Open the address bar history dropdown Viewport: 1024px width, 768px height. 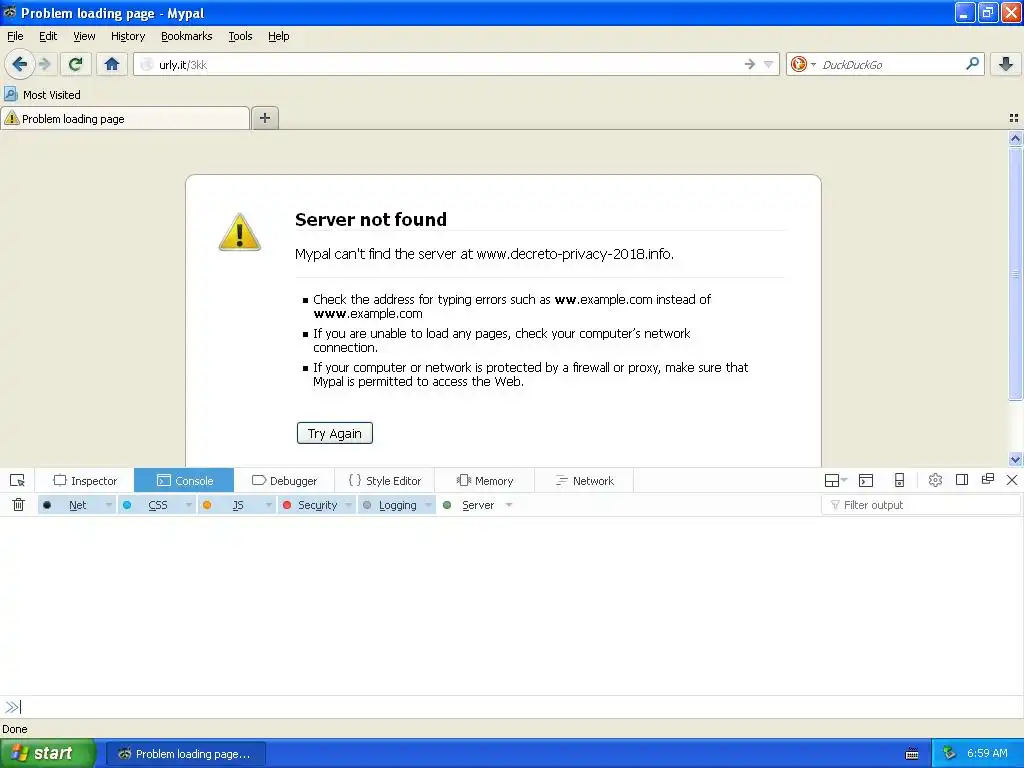pyautogui.click(x=769, y=64)
